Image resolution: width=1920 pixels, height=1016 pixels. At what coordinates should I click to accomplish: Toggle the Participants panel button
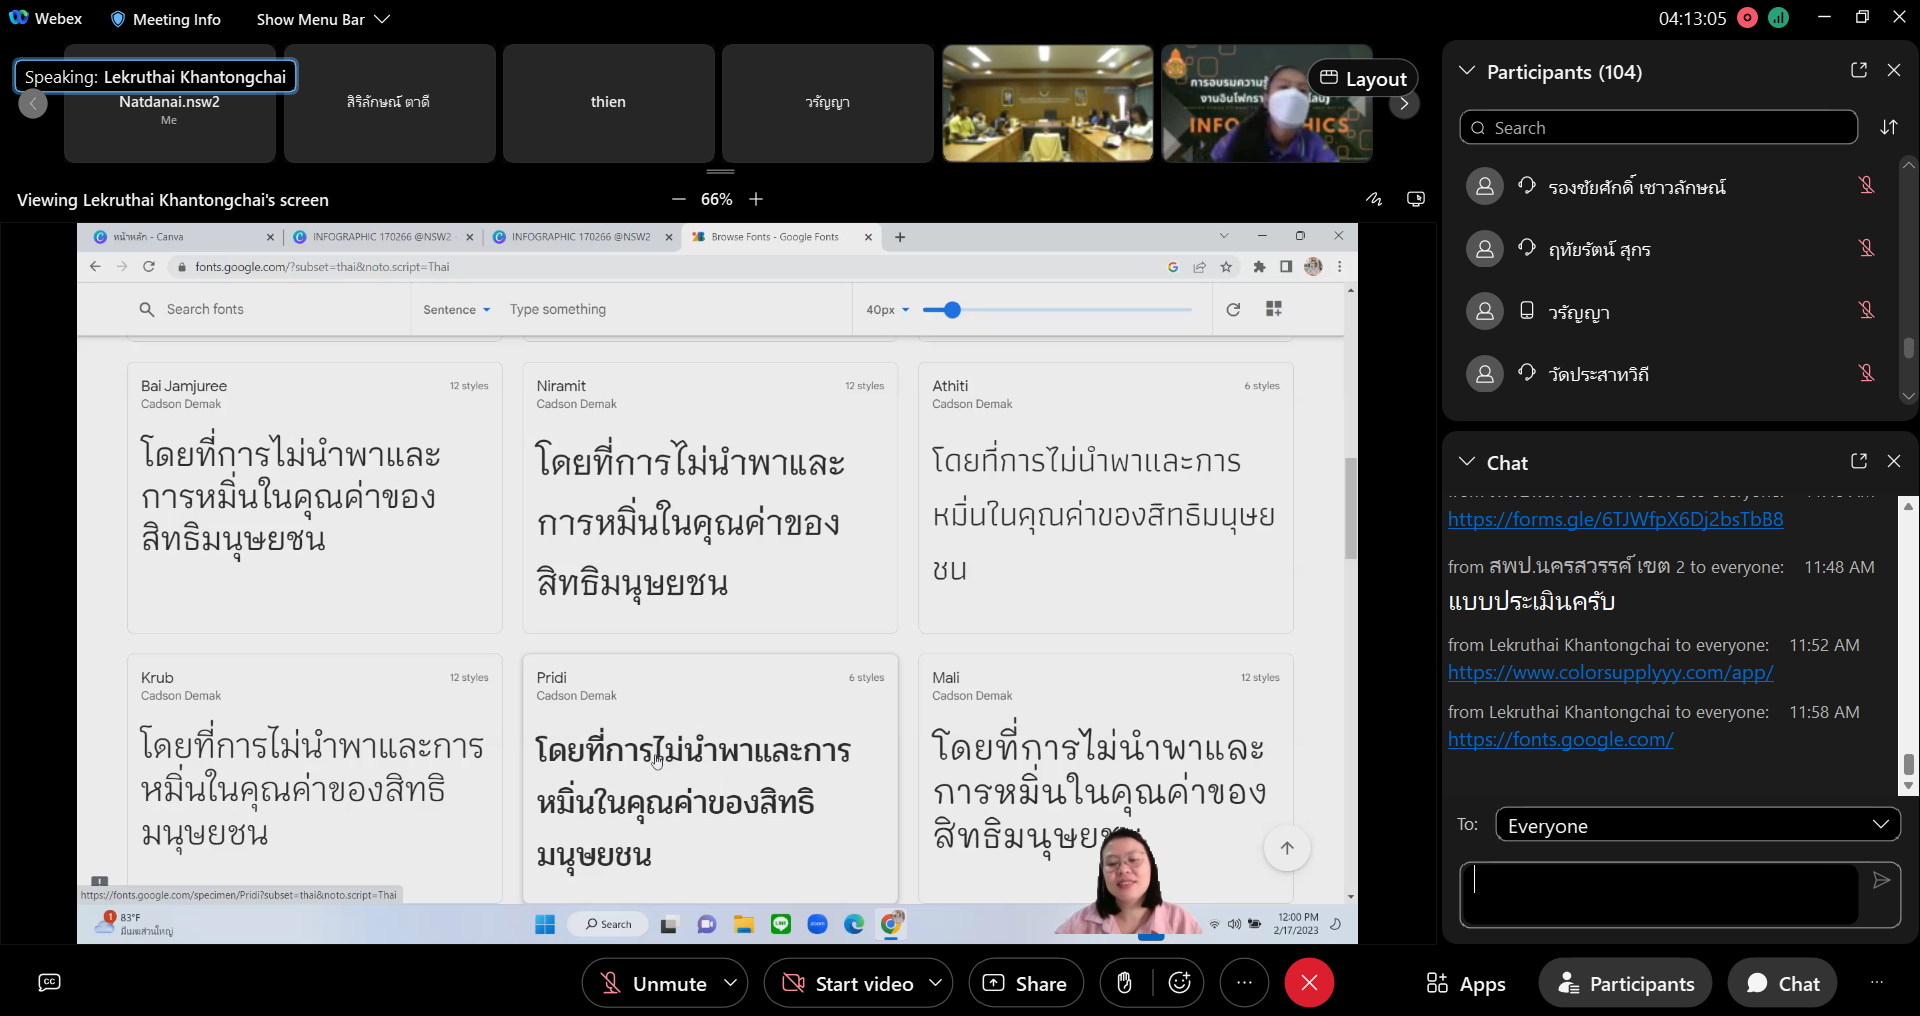click(1625, 984)
